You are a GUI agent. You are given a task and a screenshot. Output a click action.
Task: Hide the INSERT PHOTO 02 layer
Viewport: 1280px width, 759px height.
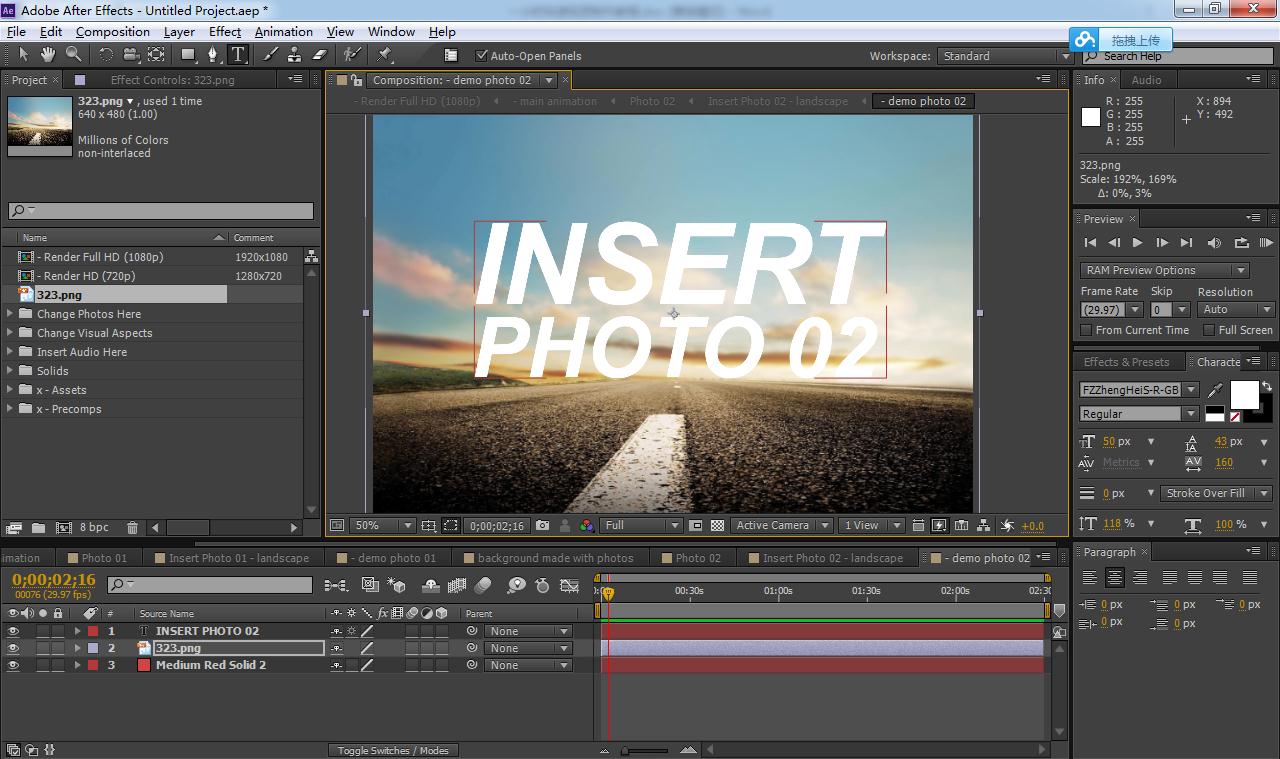13,631
